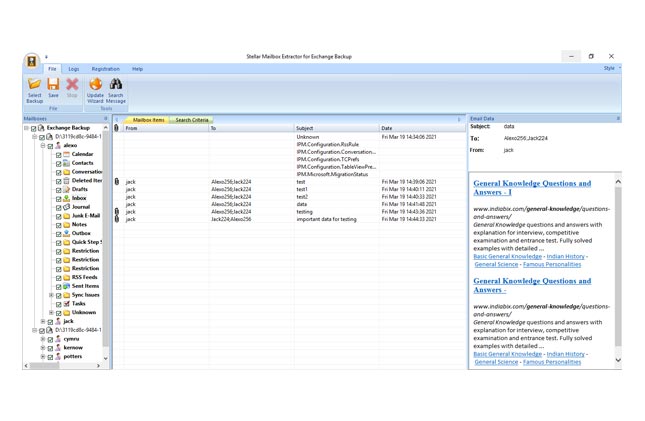The image size is (645, 421).
Task: Open the Registration ribbon tab
Action: coord(106,69)
